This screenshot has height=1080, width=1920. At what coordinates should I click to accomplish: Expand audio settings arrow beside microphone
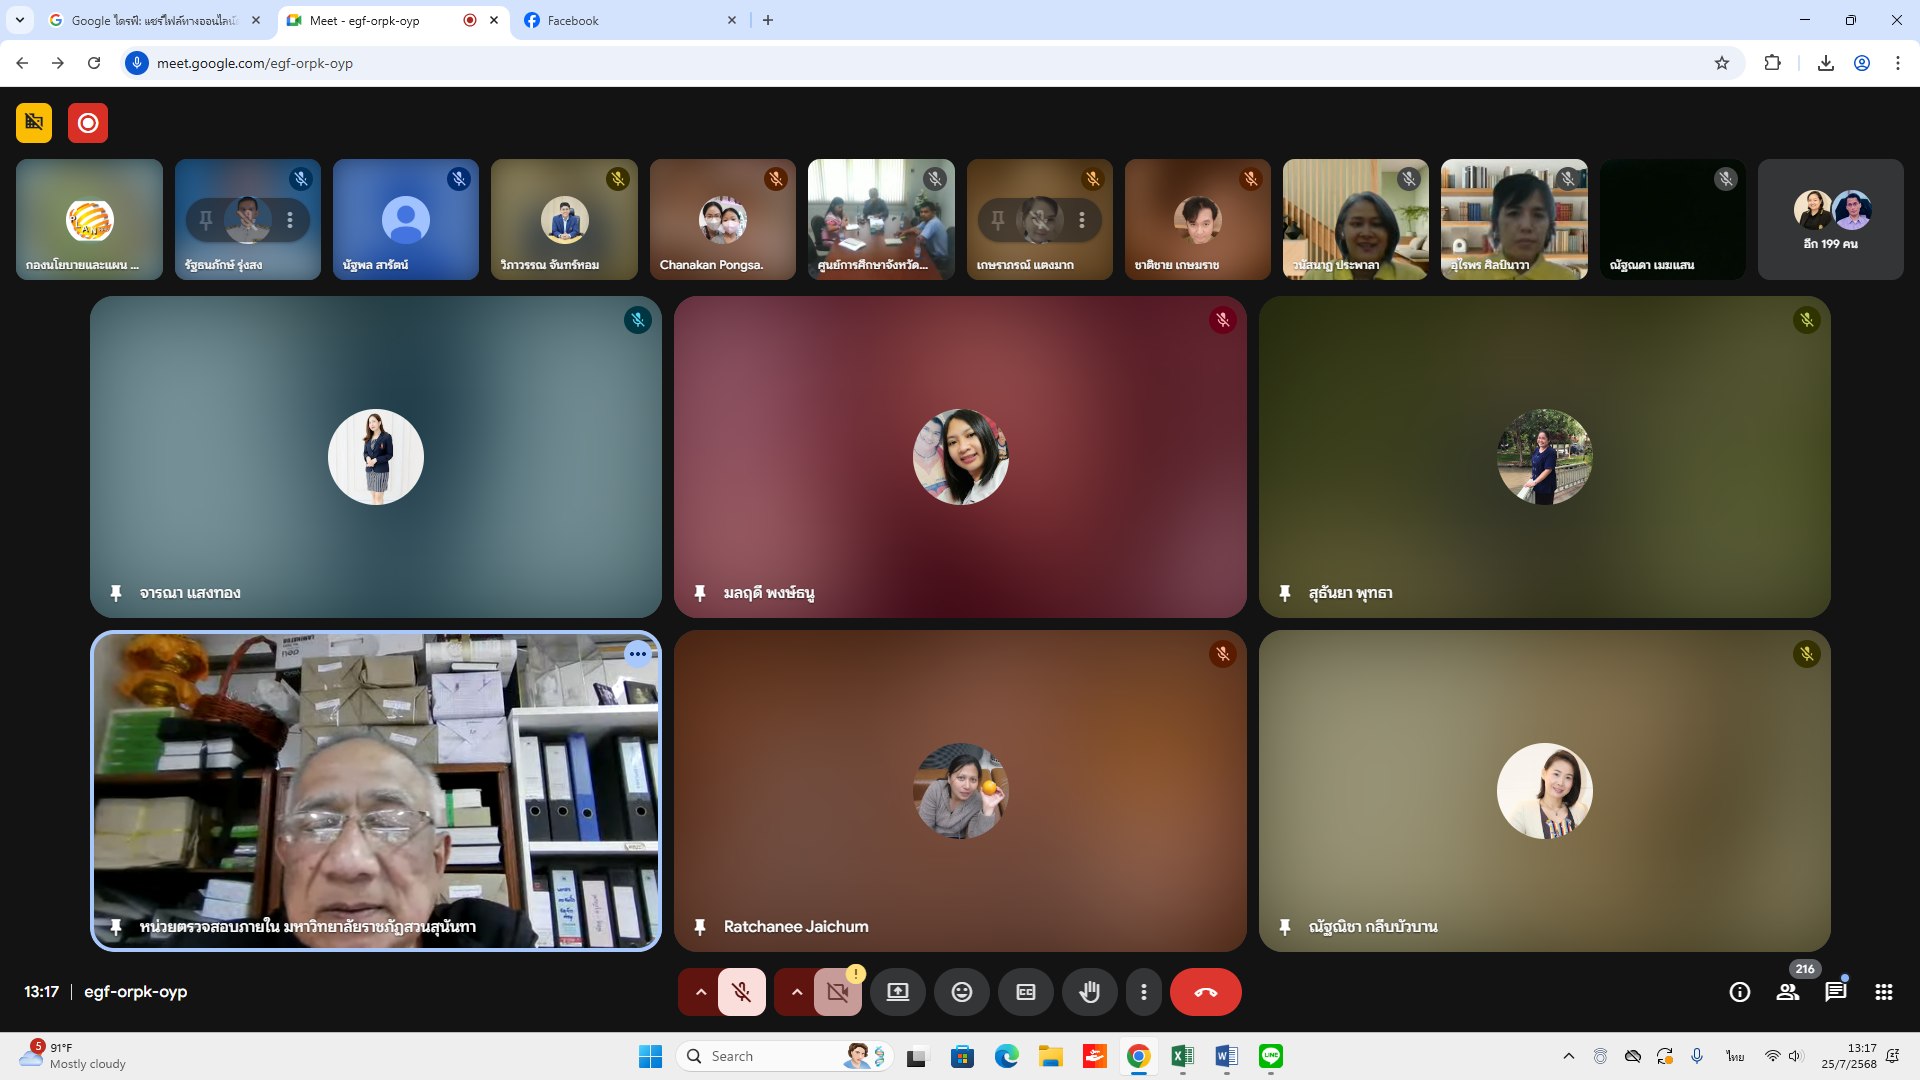[x=700, y=992]
